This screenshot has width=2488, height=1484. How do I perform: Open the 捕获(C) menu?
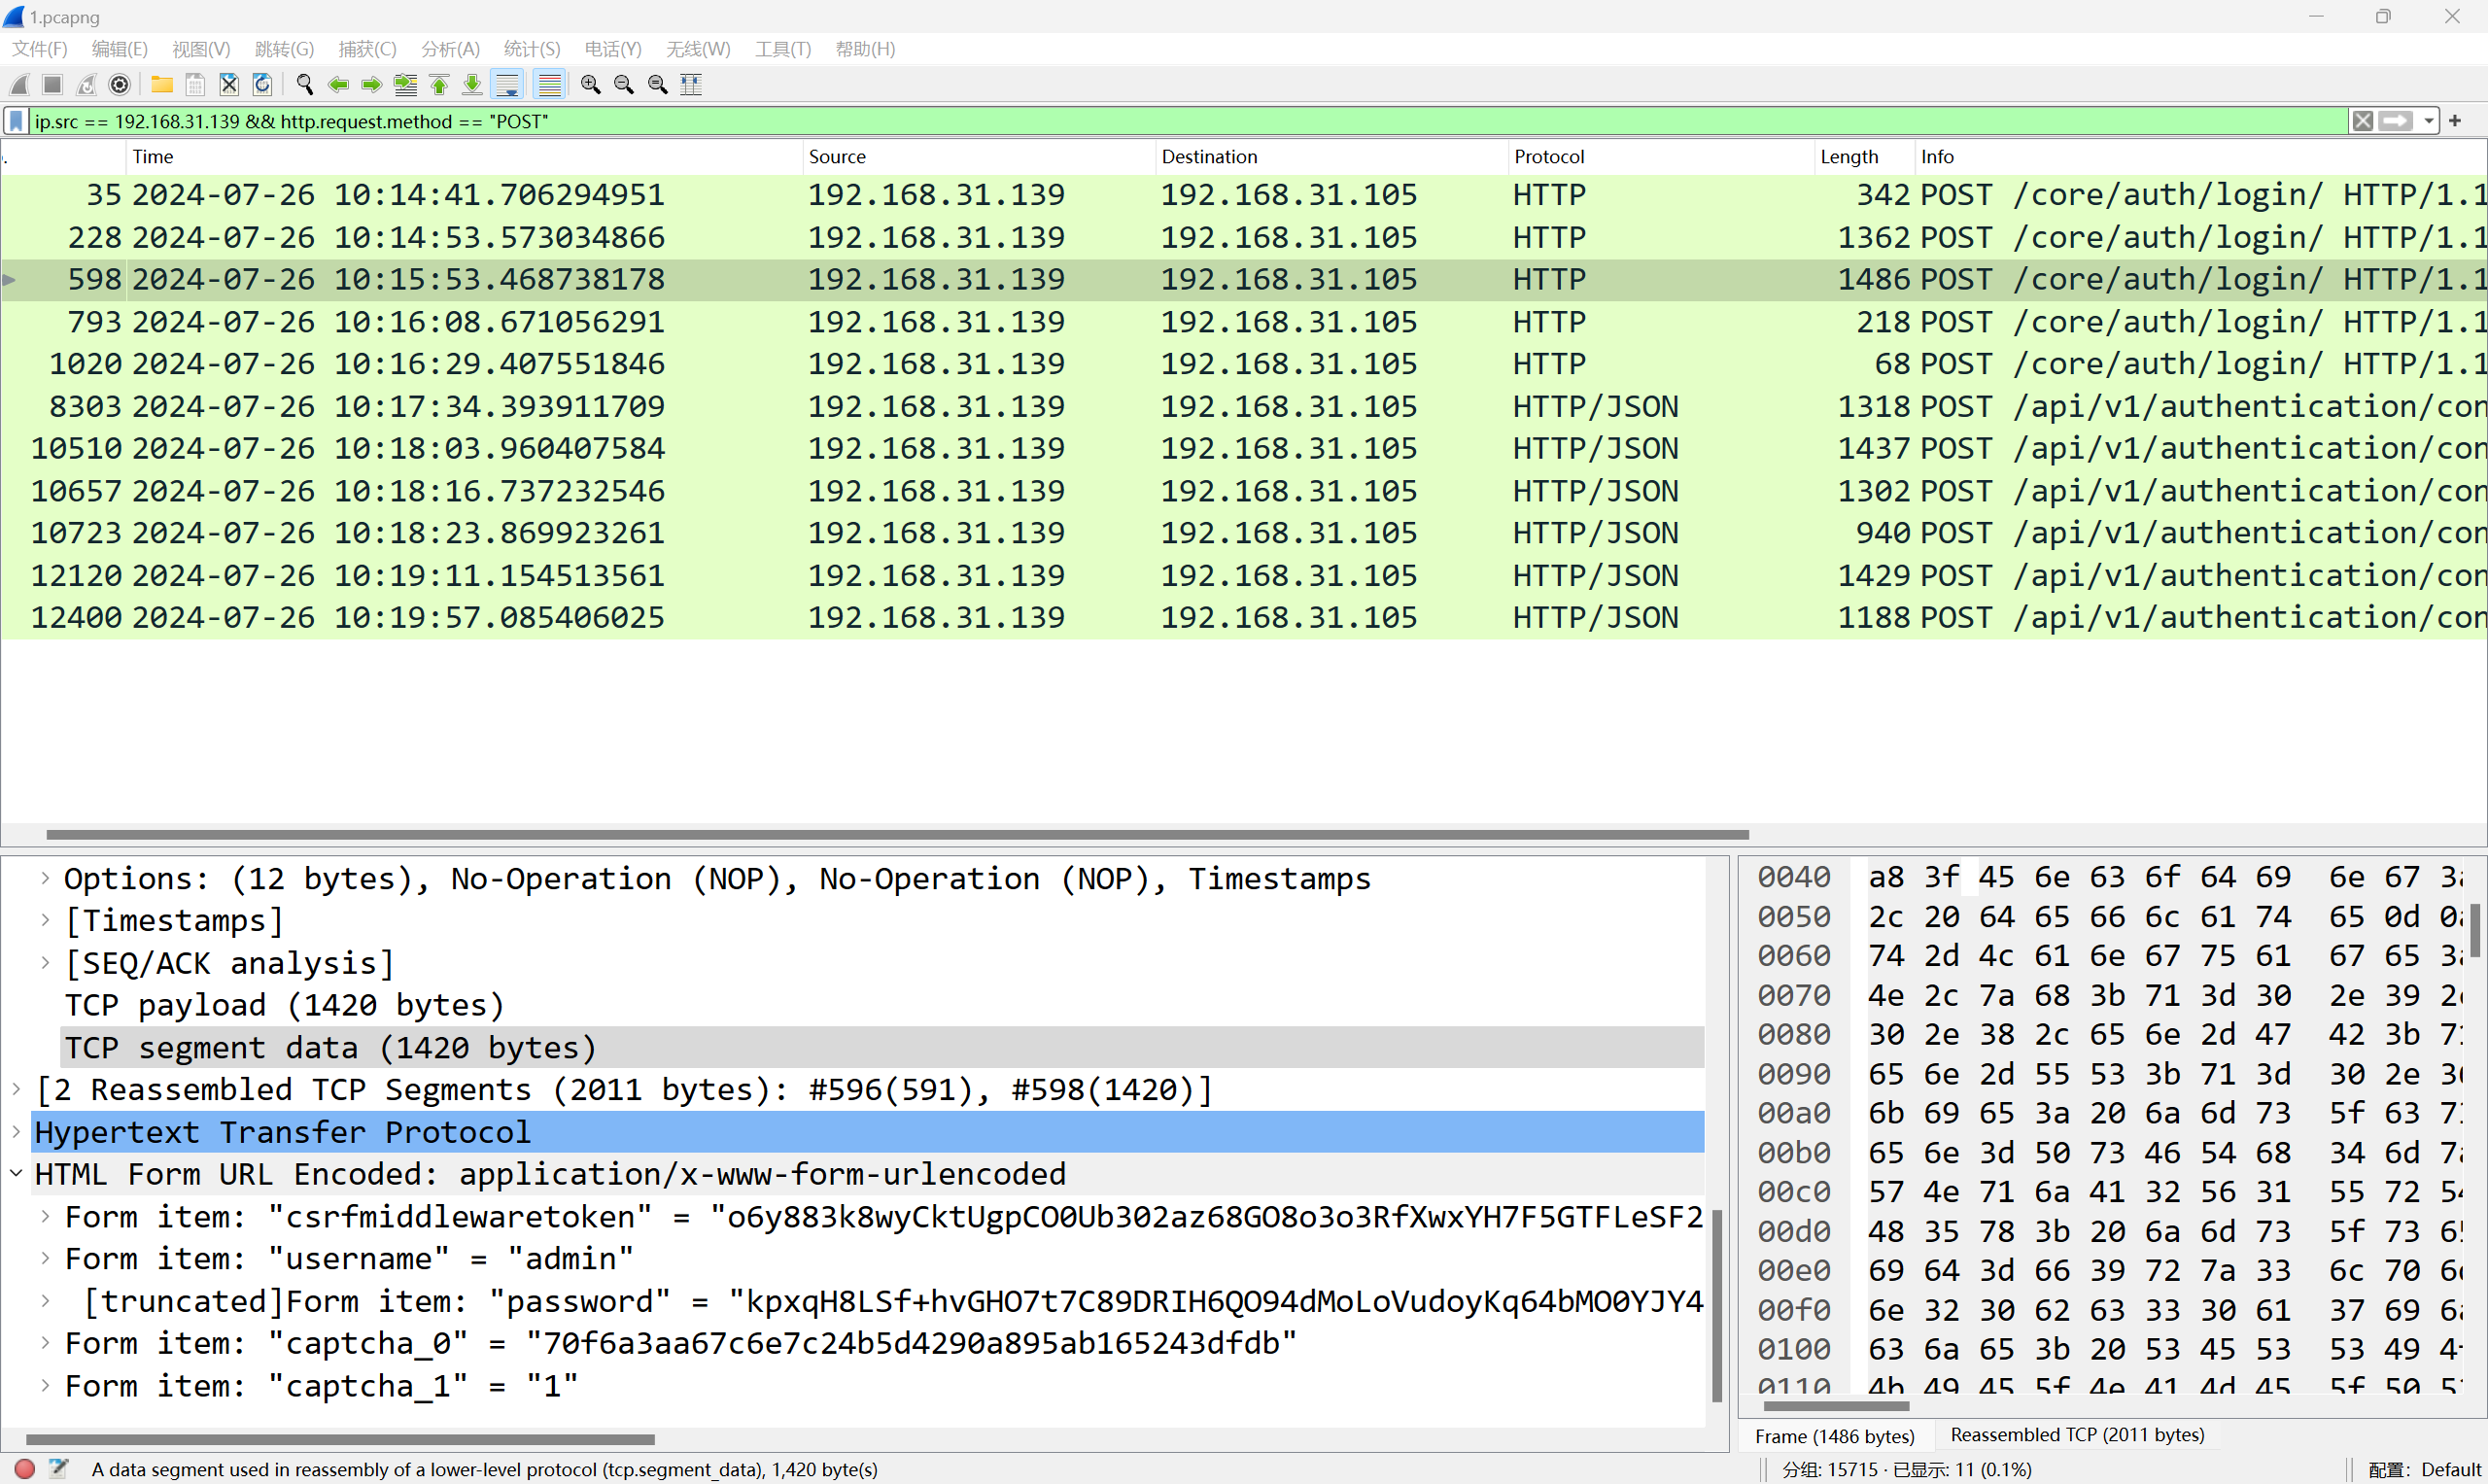367,49
